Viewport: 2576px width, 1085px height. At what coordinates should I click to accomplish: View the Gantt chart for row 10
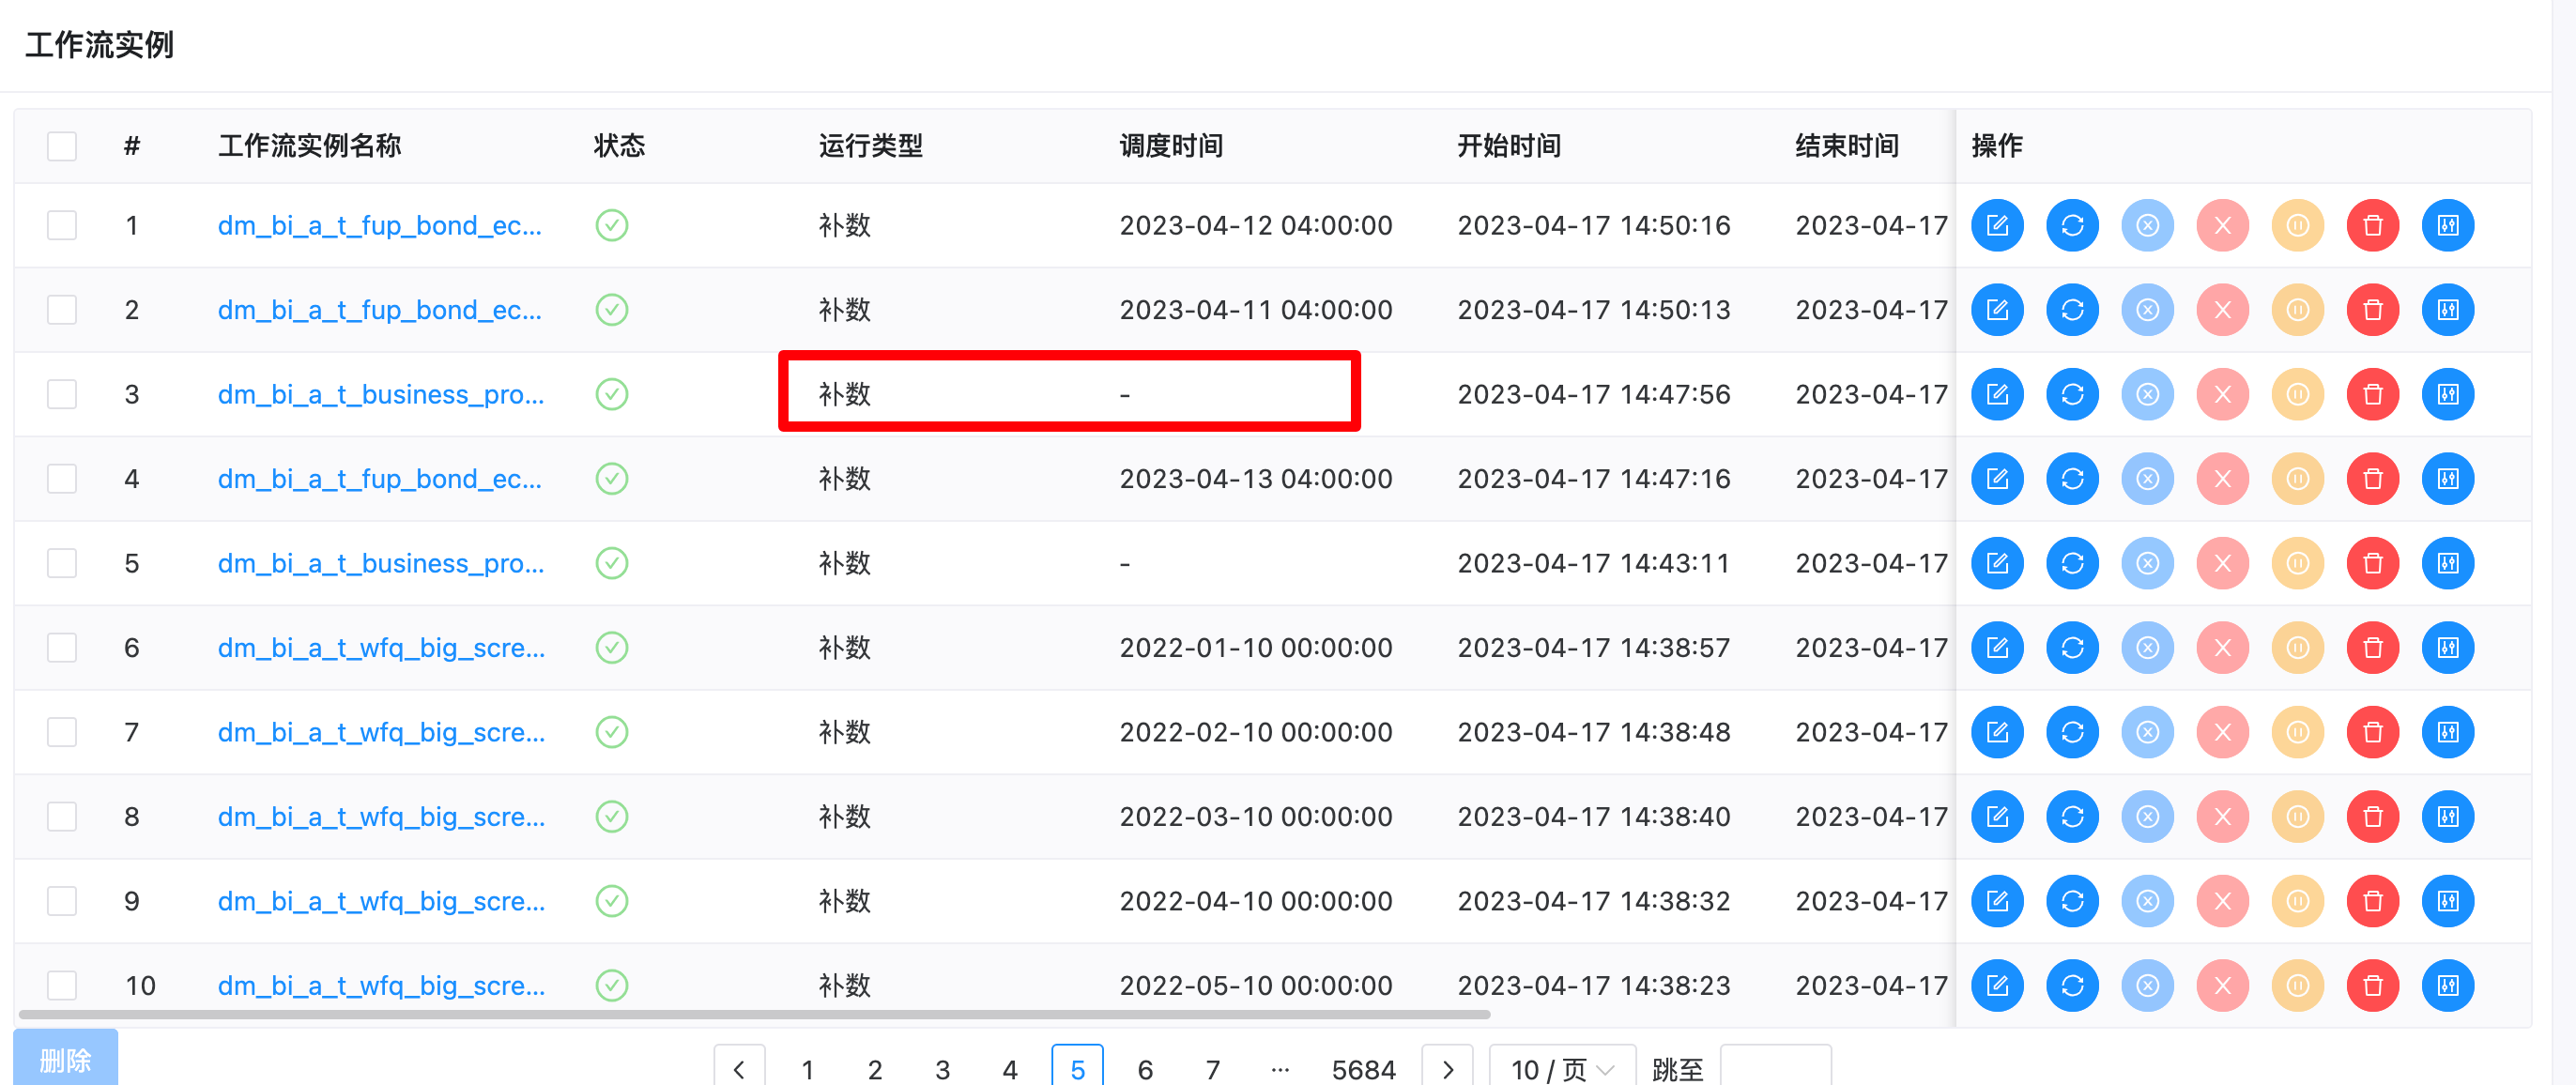2448,985
